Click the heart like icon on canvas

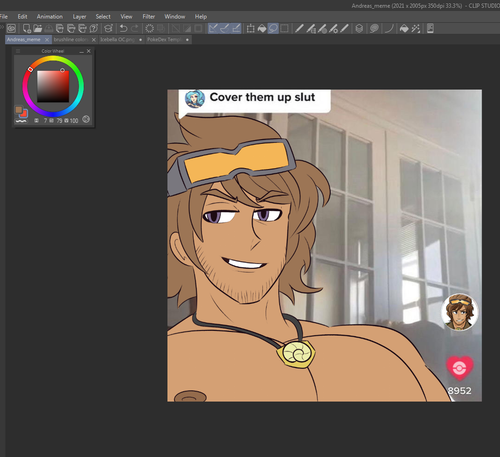tap(460, 368)
